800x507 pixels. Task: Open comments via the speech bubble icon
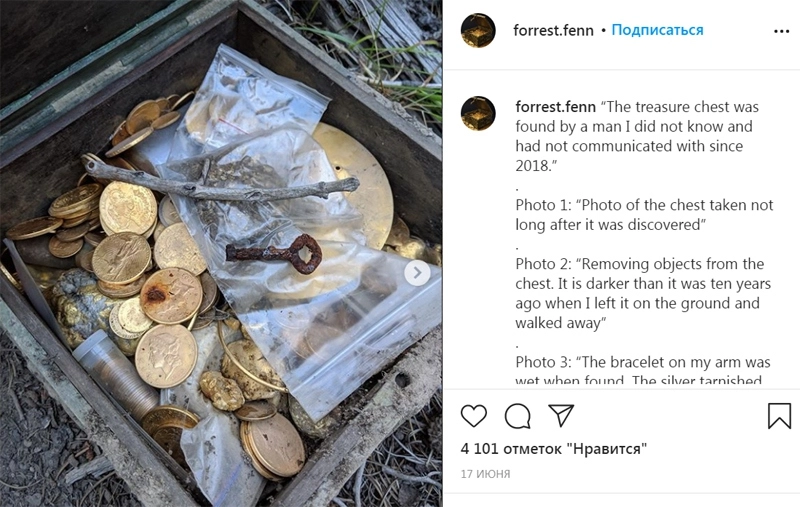coord(518,416)
